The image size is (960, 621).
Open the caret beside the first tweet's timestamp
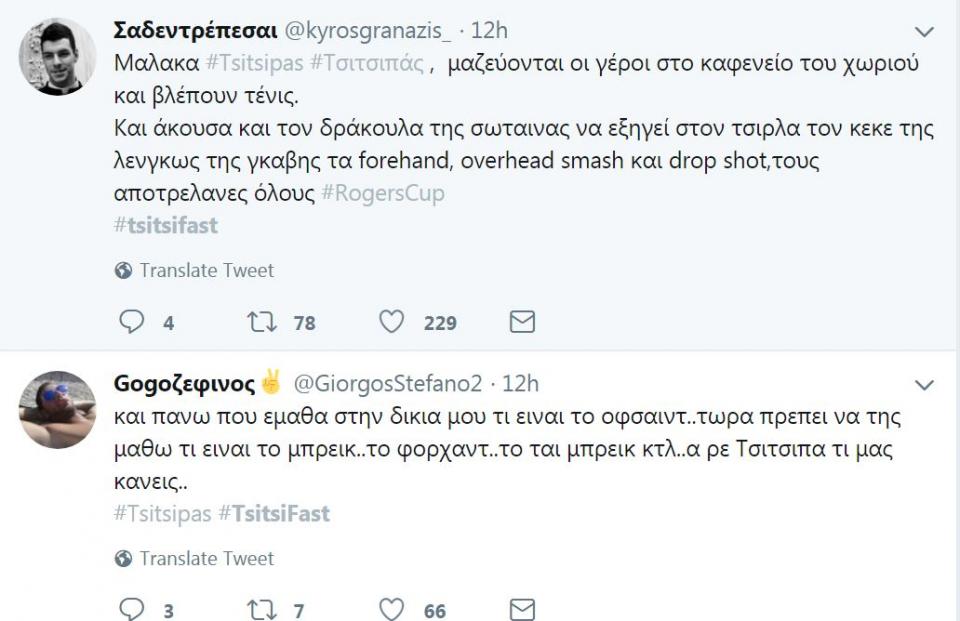(x=921, y=31)
